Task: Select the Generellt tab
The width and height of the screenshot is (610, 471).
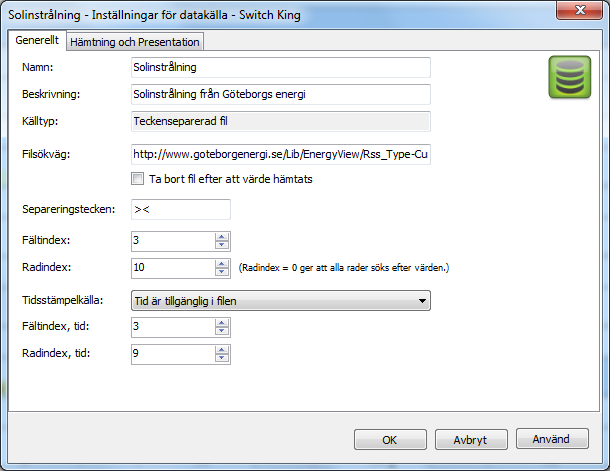Action: (x=37, y=40)
